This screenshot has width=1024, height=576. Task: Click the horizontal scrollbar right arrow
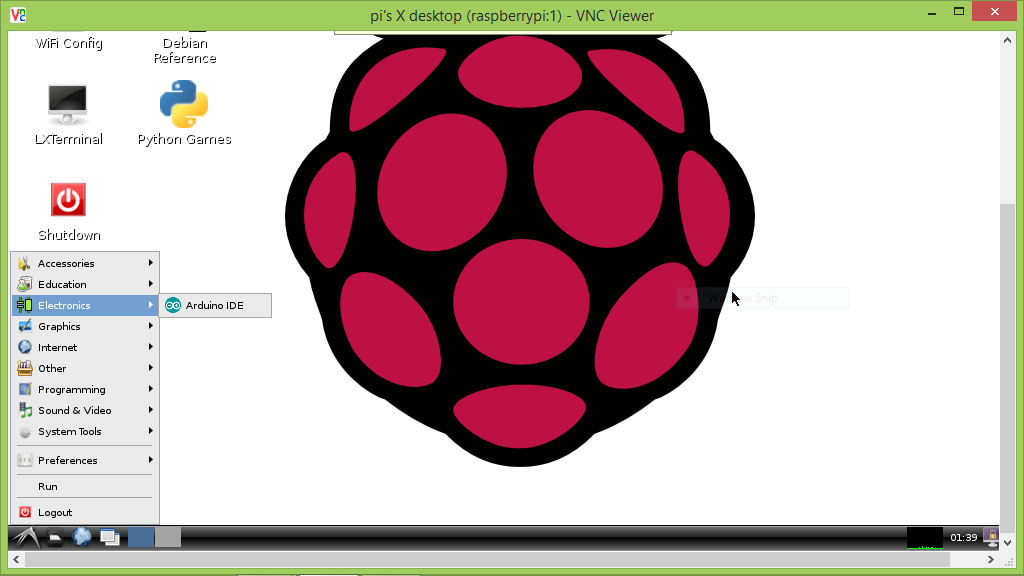(x=991, y=560)
